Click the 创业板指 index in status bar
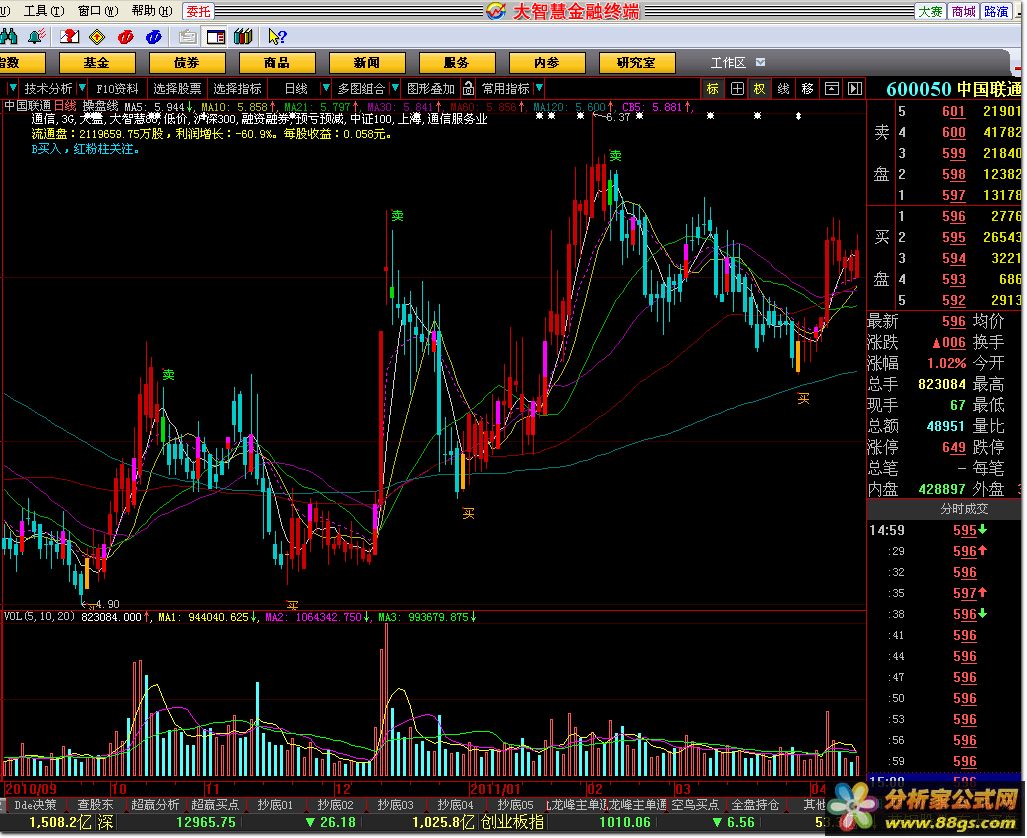Screen dimensions: 1027x838 coord(512,822)
